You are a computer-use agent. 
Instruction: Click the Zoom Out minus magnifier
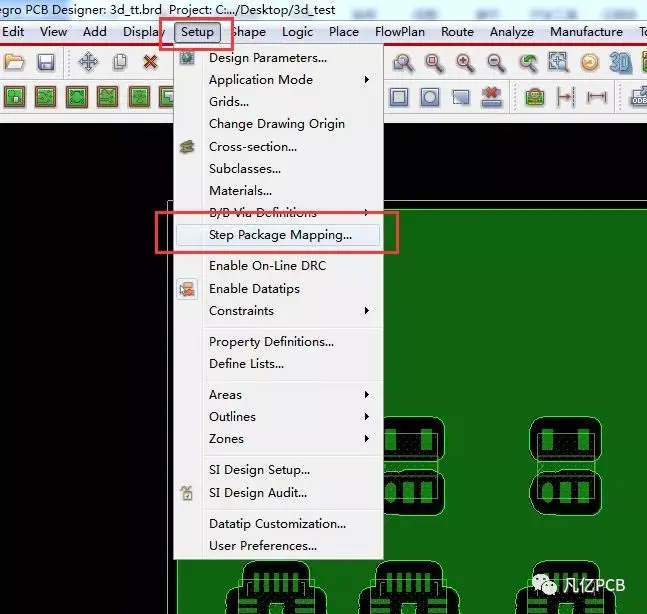tap(496, 63)
